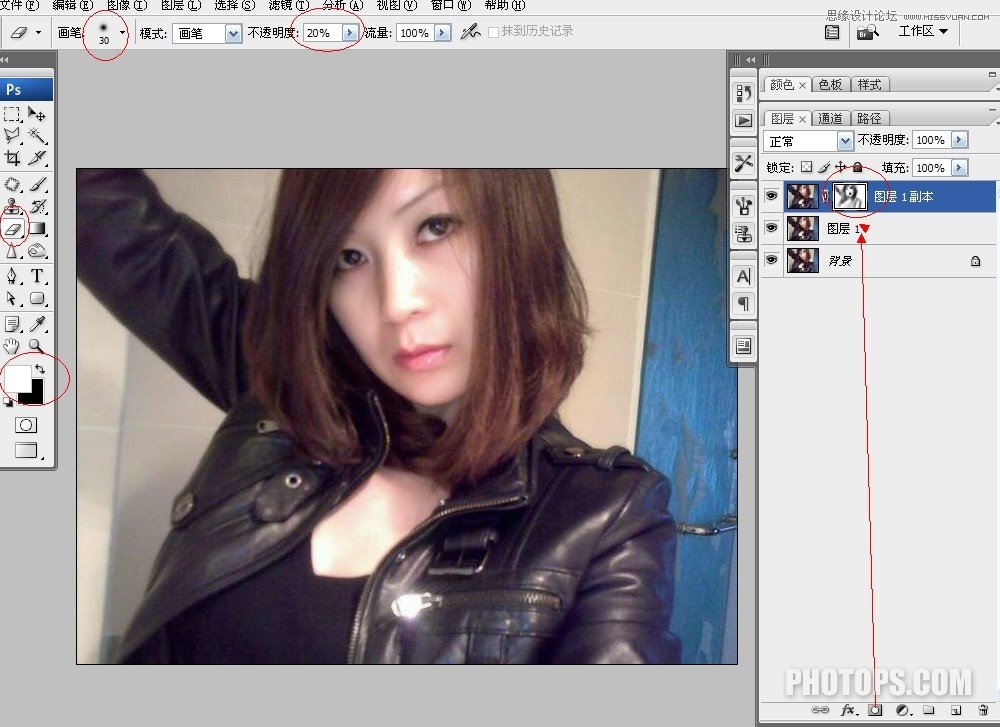Image resolution: width=1000 pixels, height=727 pixels.
Task: Click the Add Layer Mask button
Action: pos(875,710)
